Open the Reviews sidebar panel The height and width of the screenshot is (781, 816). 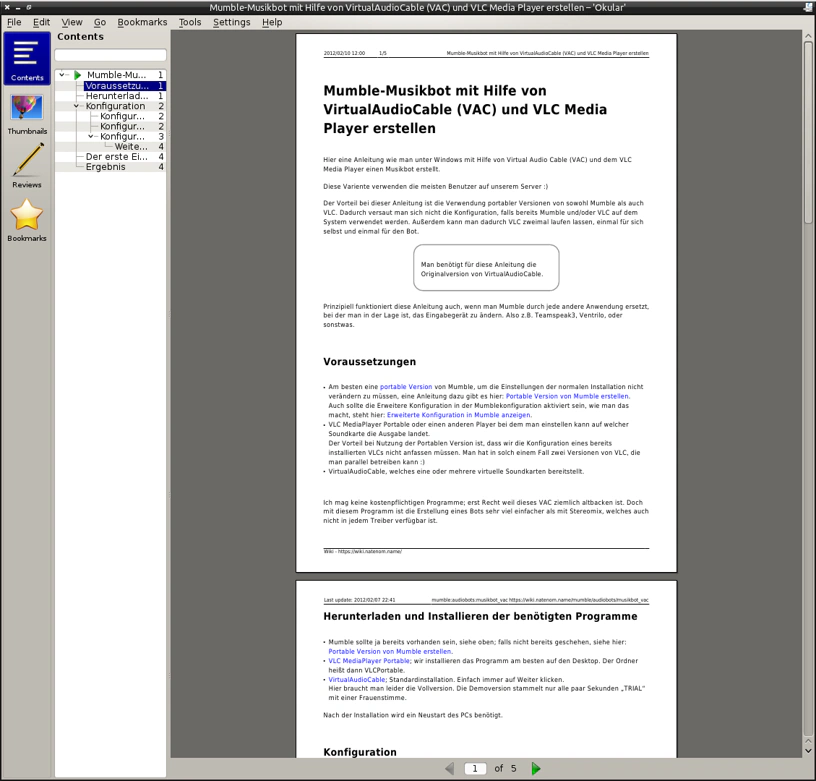click(27, 167)
